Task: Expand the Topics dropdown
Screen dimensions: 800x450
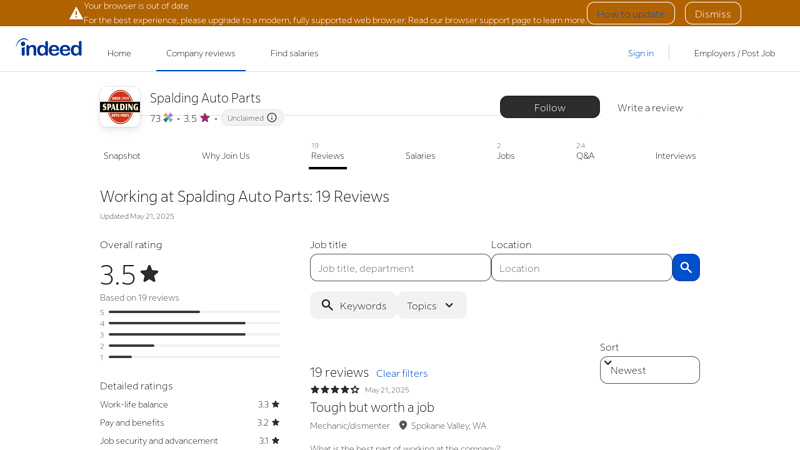Action: [431, 305]
